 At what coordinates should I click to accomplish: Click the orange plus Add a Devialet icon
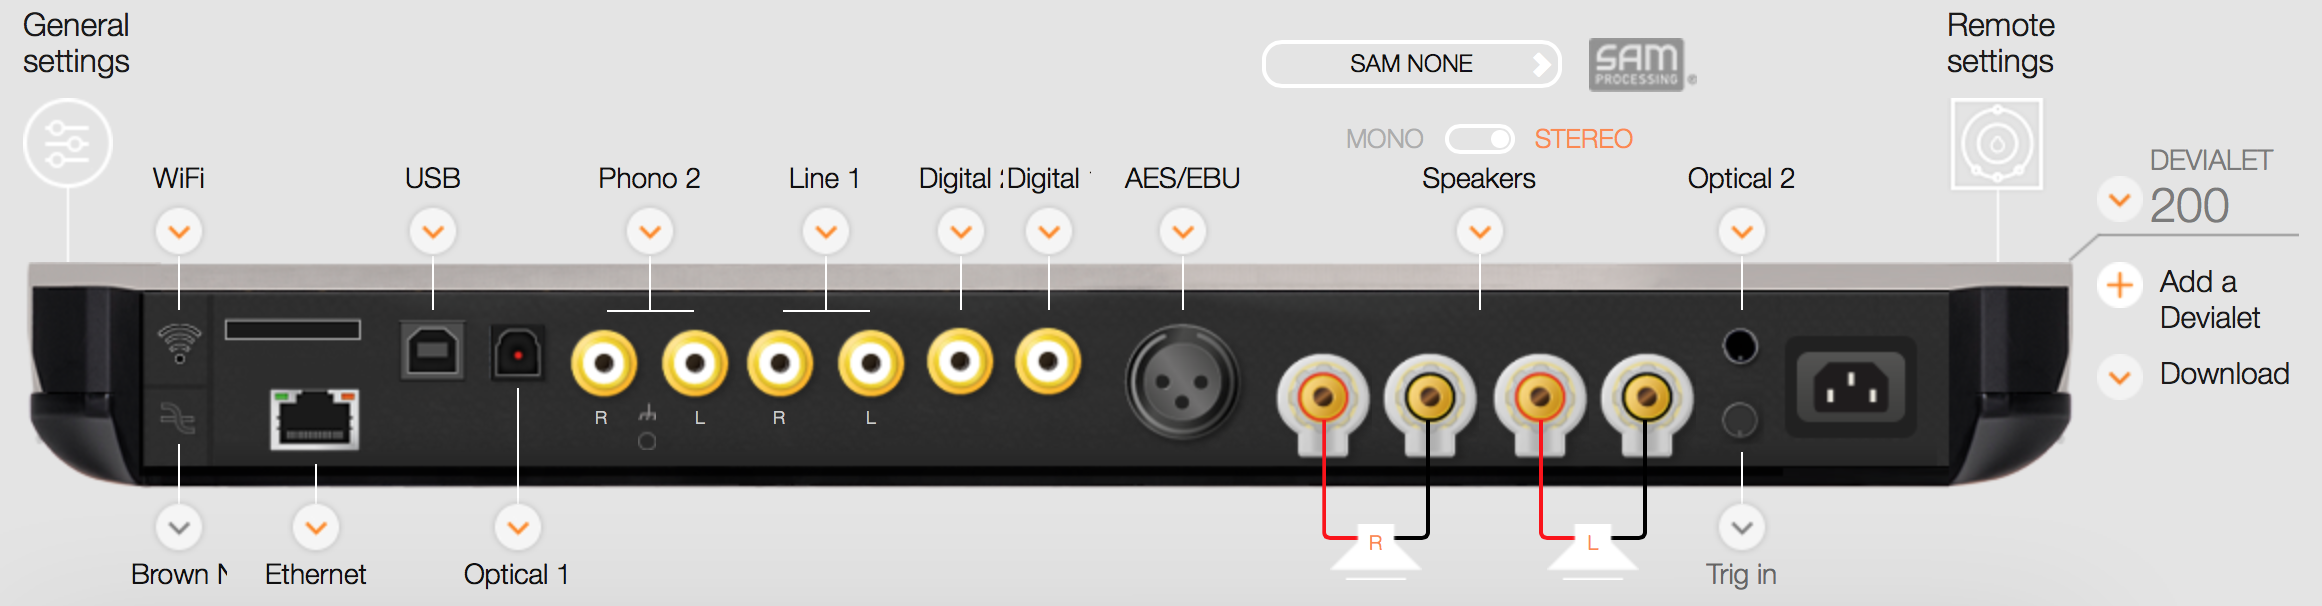point(2119,285)
